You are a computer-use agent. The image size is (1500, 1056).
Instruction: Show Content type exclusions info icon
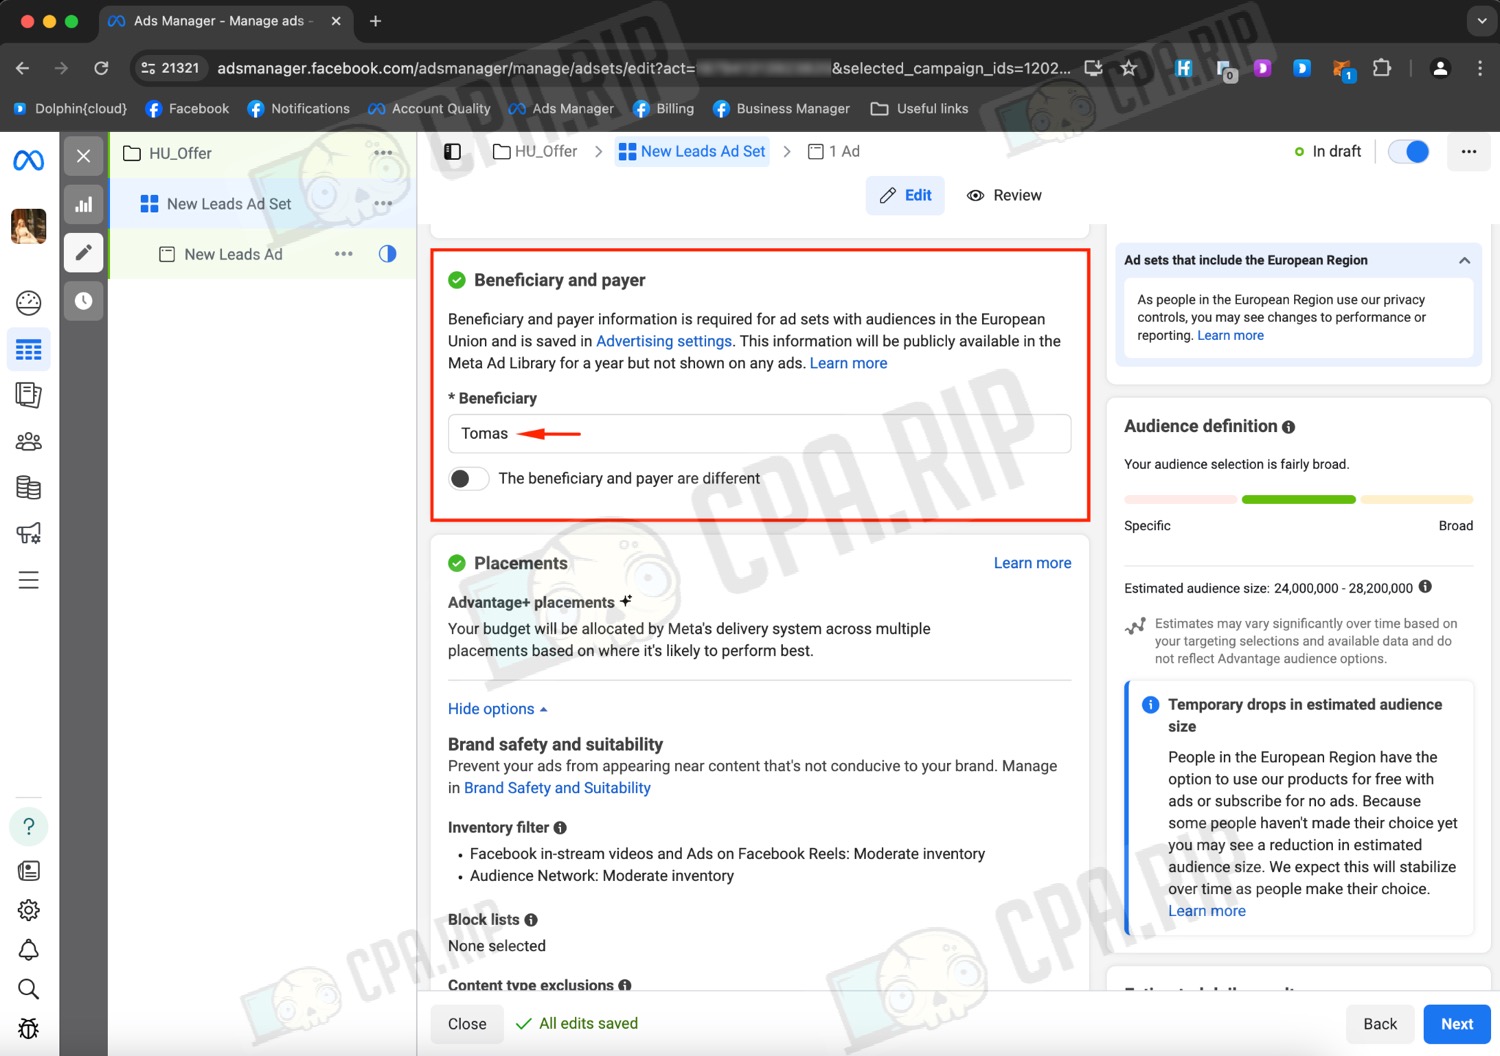[625, 985]
